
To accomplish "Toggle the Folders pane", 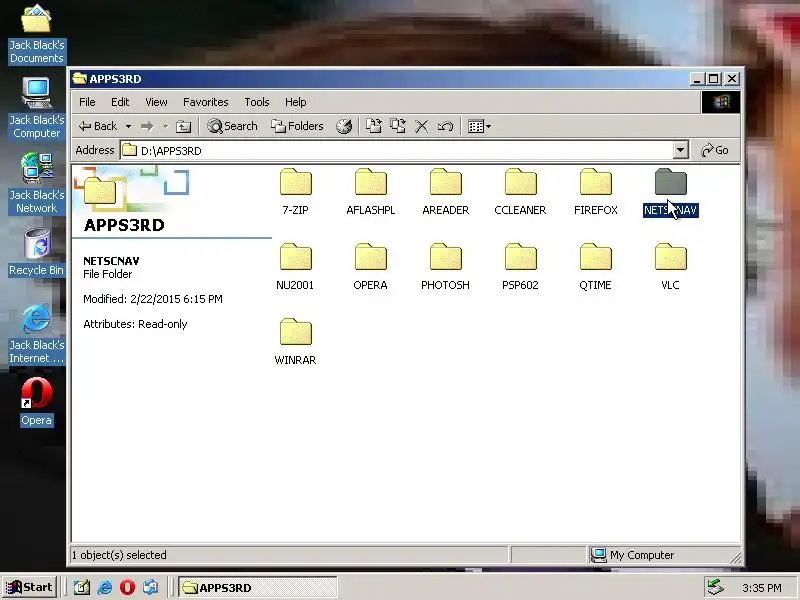I will tap(297, 126).
